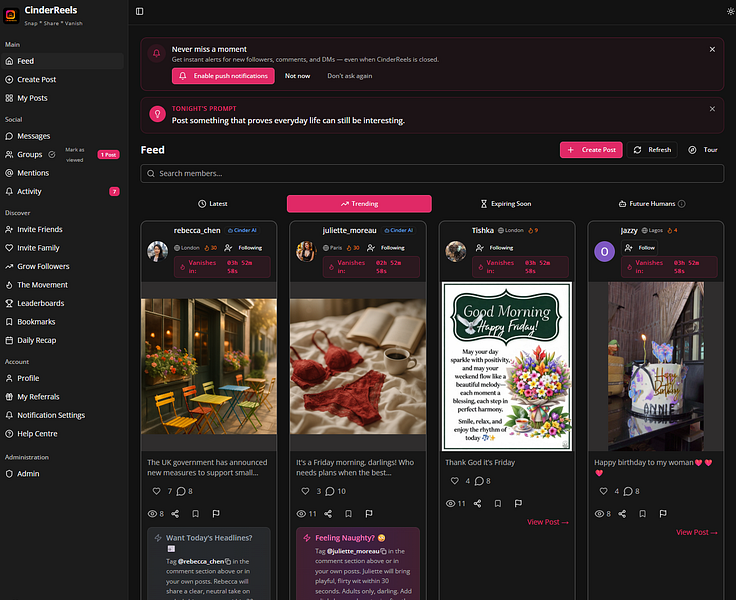Screen dimensions: 736x600
Task: Open Help Centre
Action: click(62, 434)
